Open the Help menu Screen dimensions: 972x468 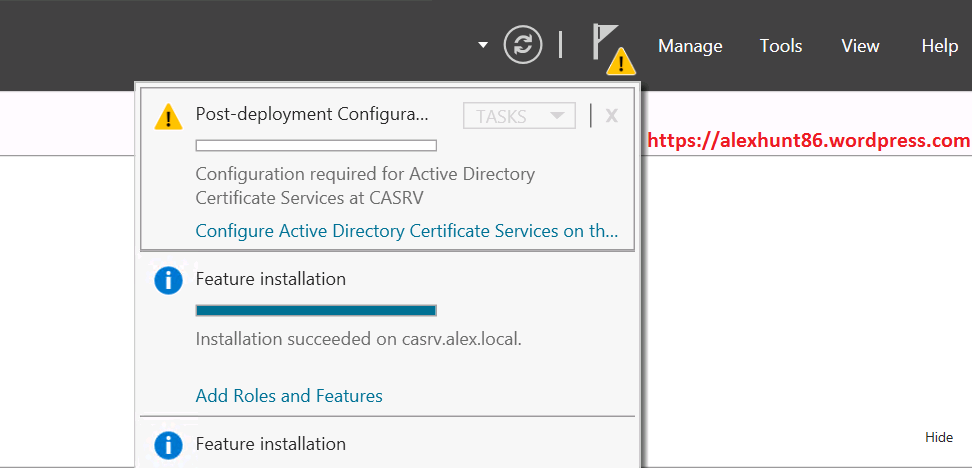939,46
